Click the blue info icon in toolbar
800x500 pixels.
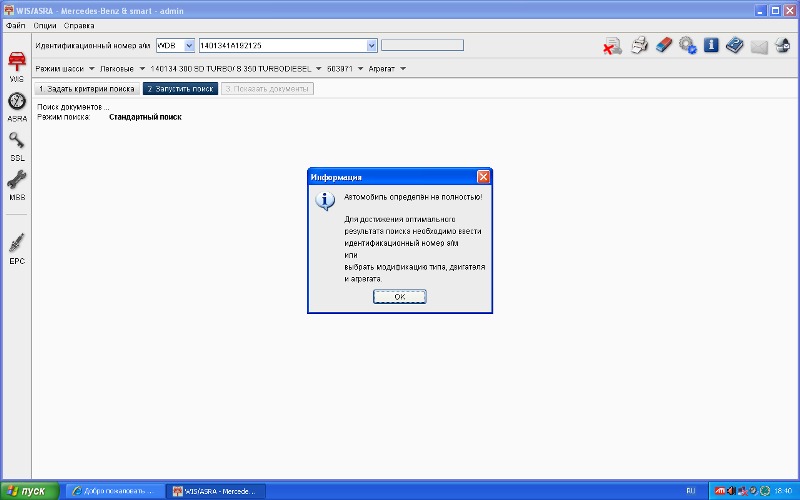[x=711, y=45]
